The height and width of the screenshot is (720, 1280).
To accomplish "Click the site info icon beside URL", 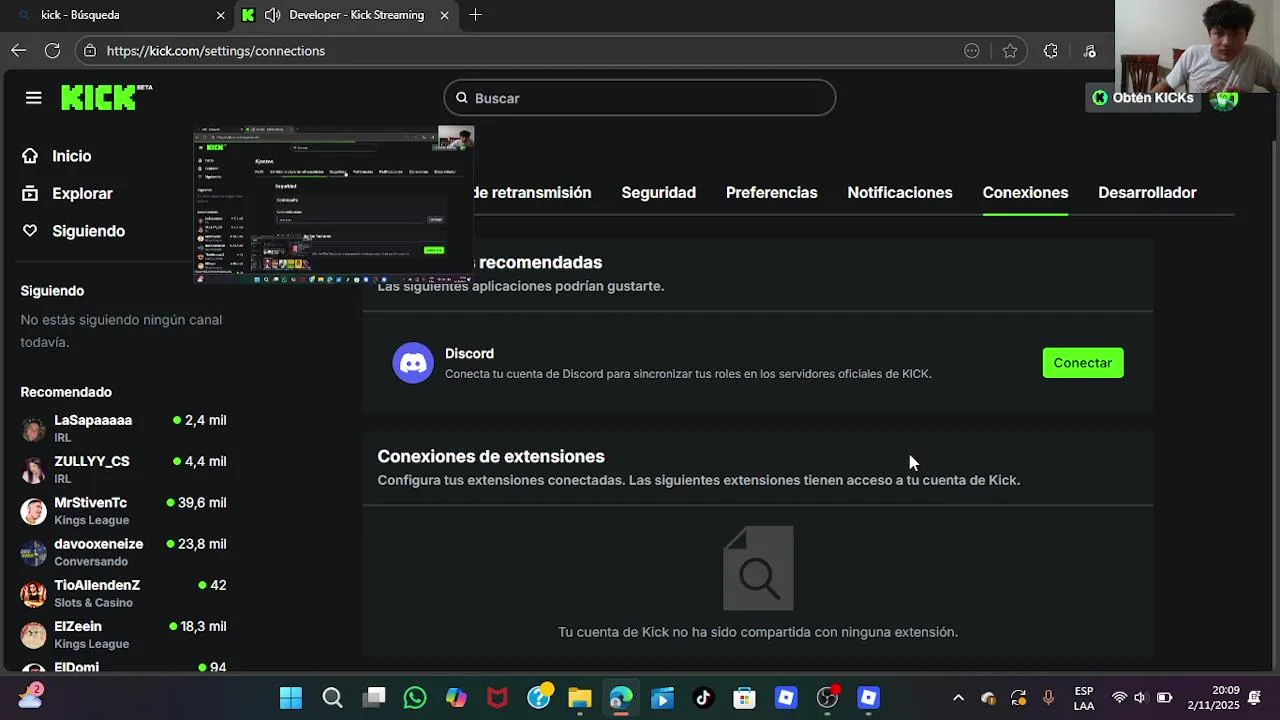I will [90, 50].
